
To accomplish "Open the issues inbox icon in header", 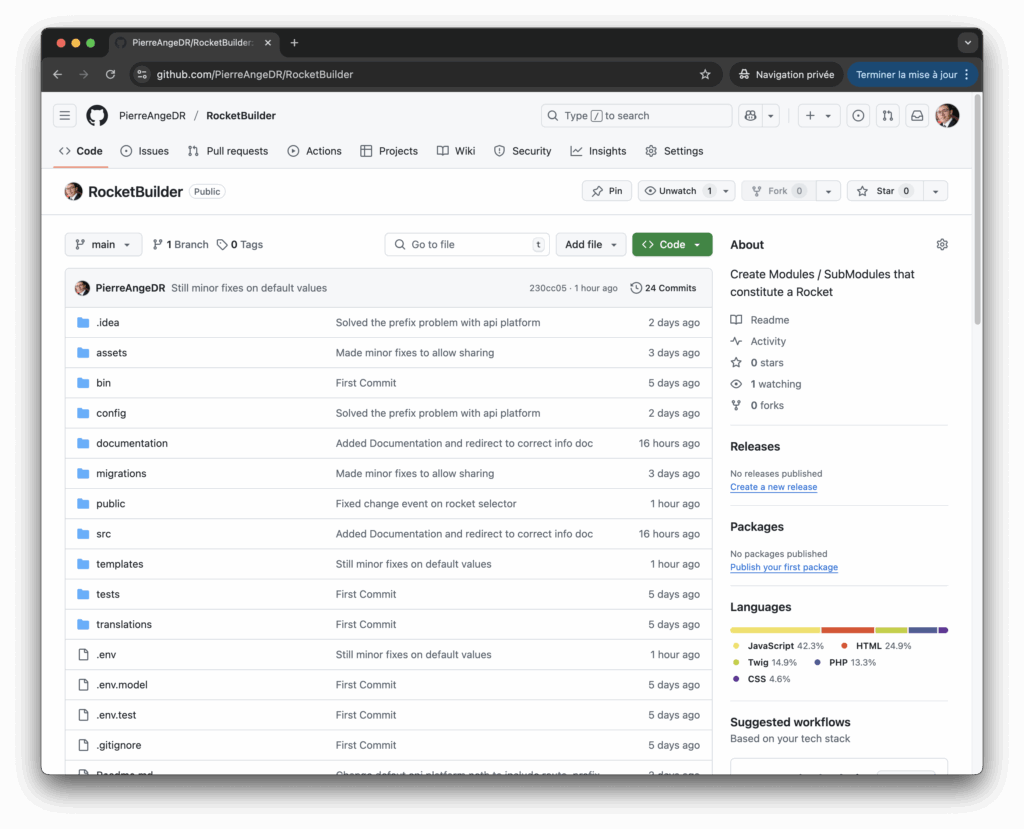I will tap(858, 116).
